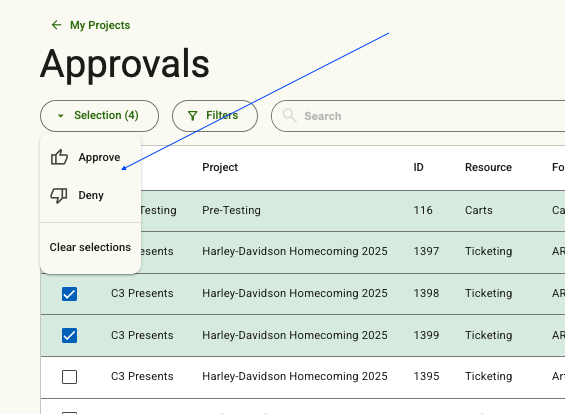
Task: Sort by the ID column header
Action: tap(418, 167)
